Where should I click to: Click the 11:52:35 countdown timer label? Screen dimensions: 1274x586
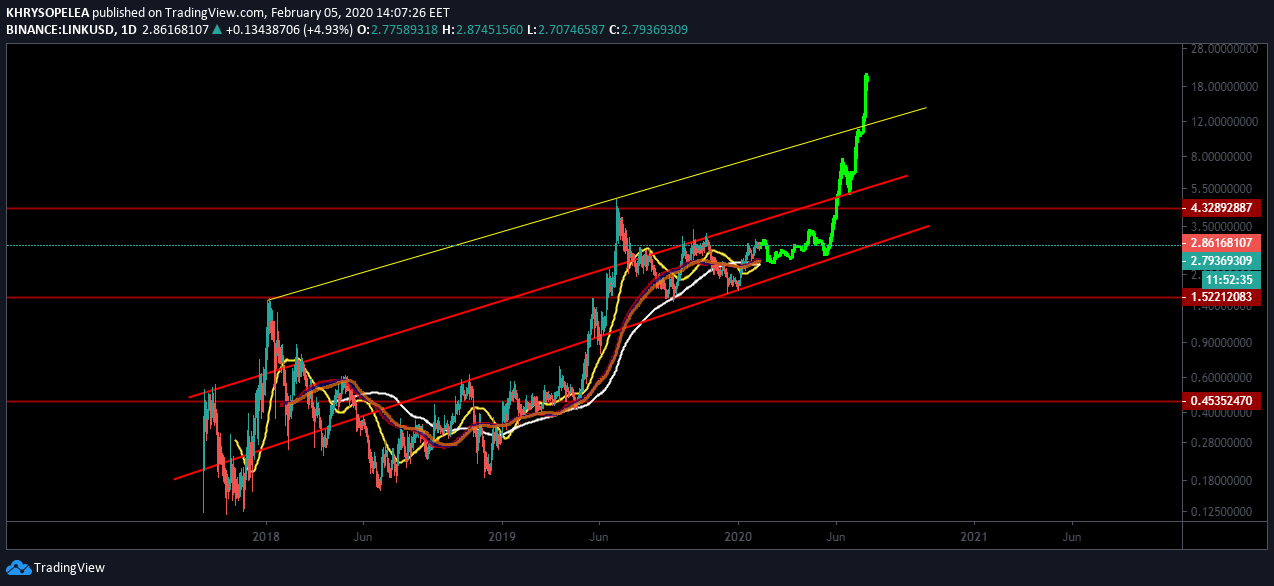(x=1229, y=279)
